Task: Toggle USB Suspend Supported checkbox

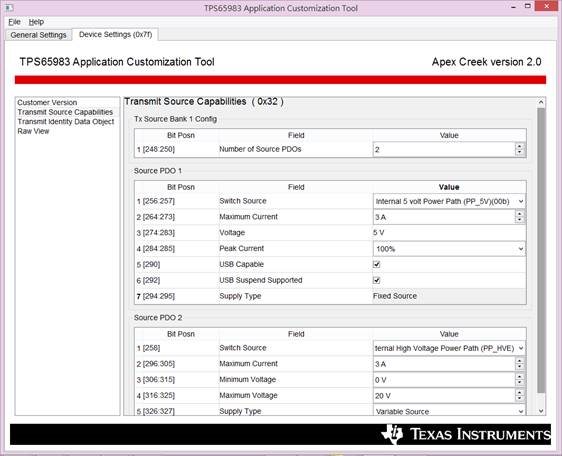Action: 376,280
